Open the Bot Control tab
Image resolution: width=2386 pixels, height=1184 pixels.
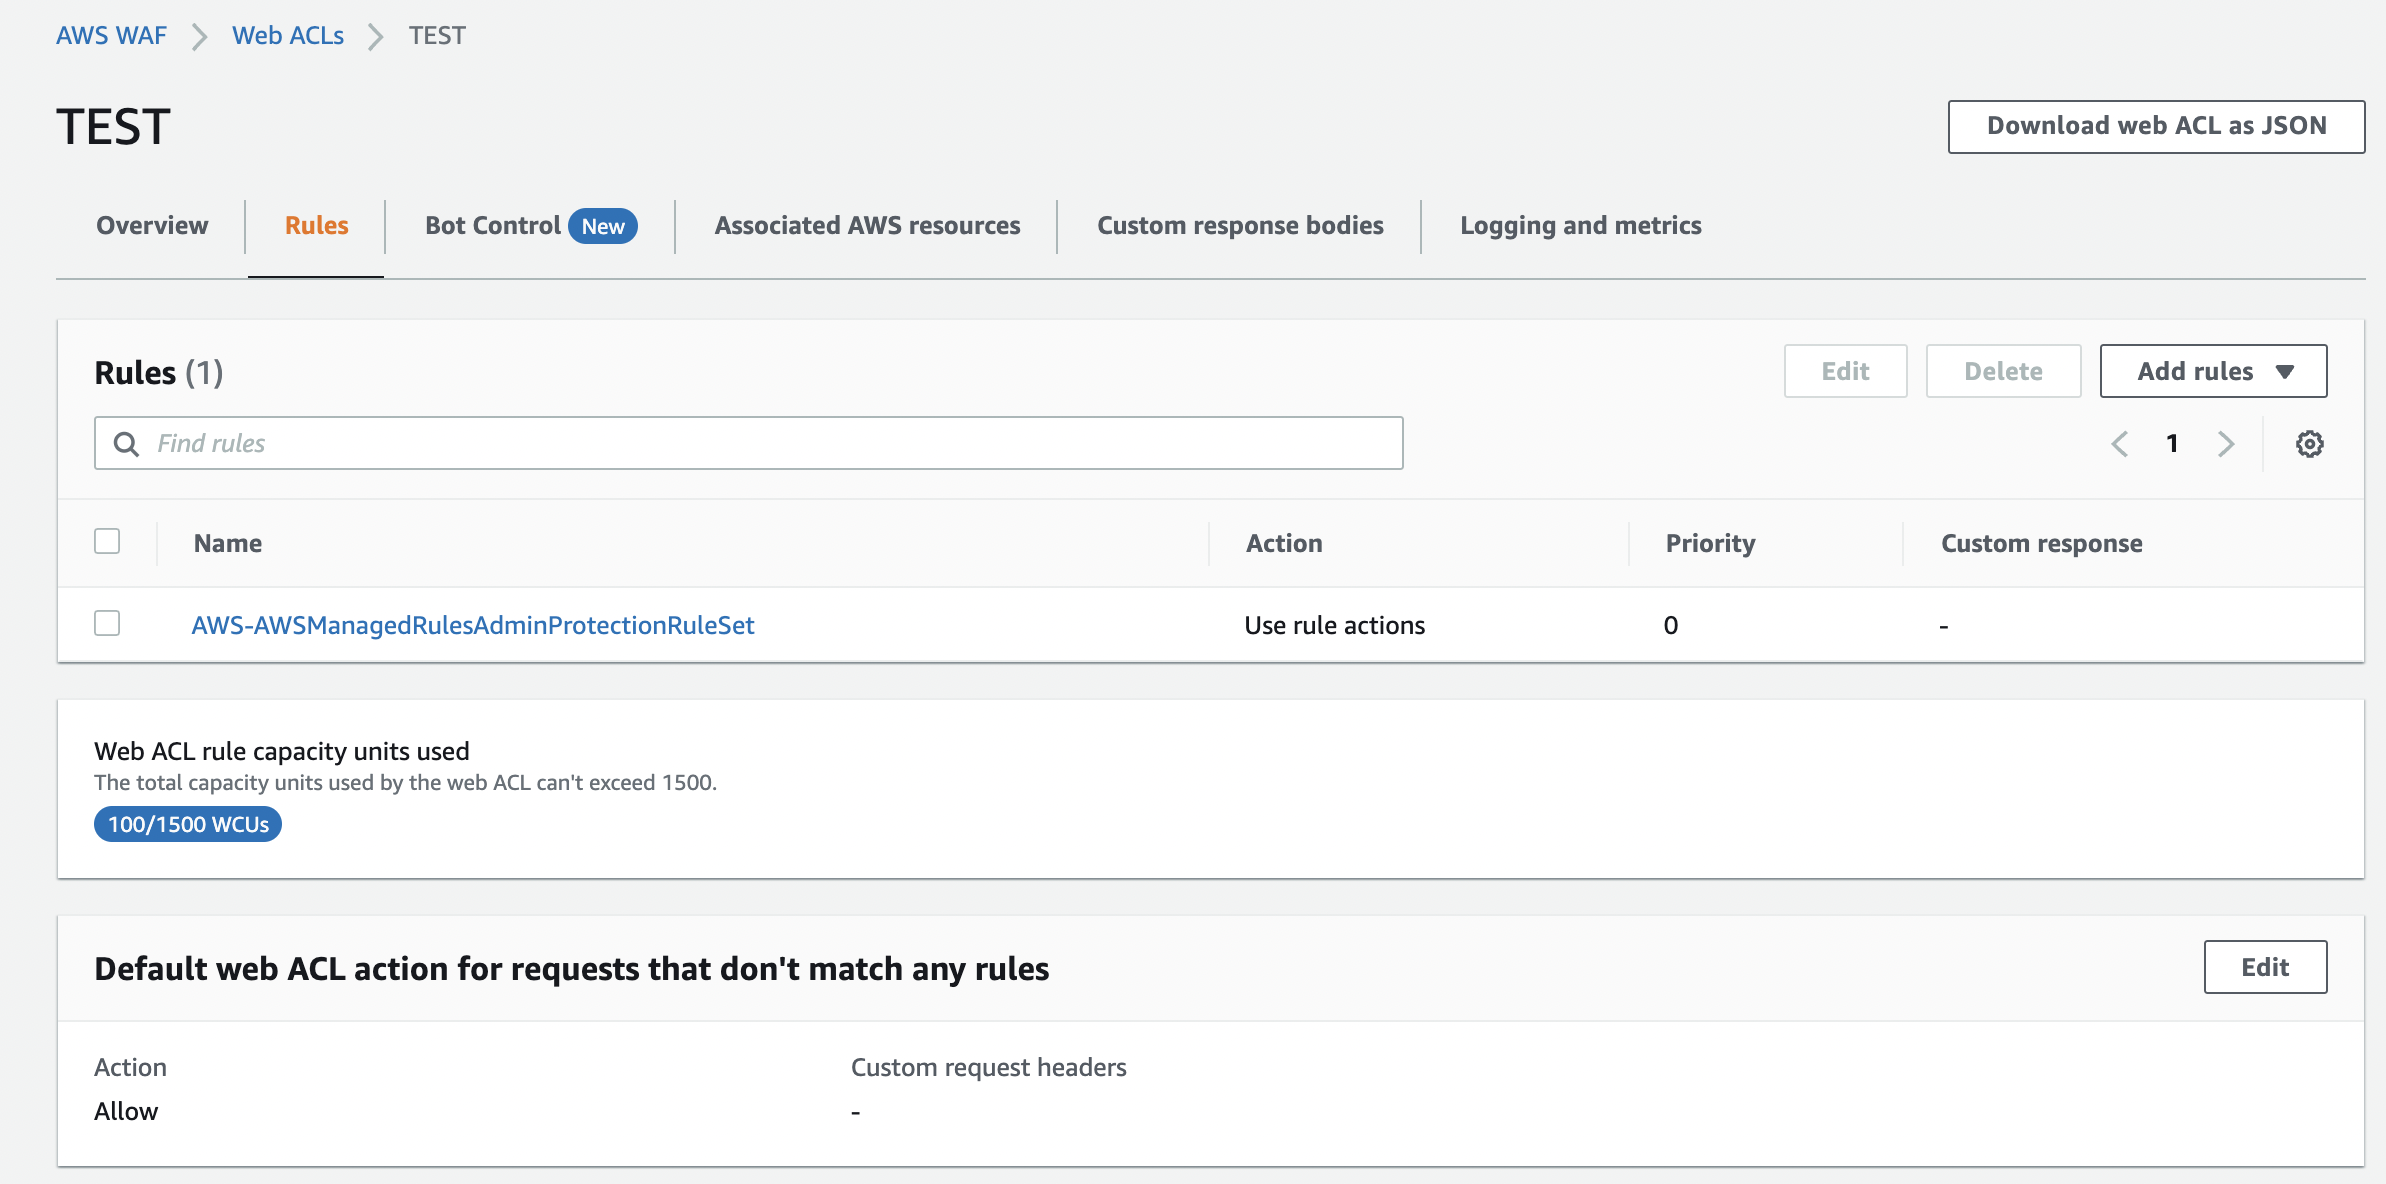click(x=493, y=225)
